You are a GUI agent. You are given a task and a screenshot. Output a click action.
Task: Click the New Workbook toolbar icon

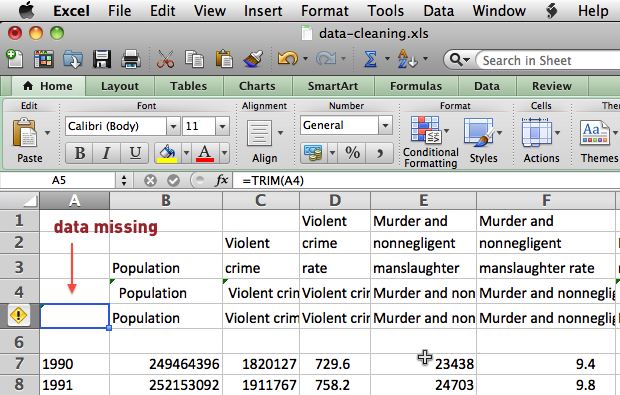(x=15, y=59)
